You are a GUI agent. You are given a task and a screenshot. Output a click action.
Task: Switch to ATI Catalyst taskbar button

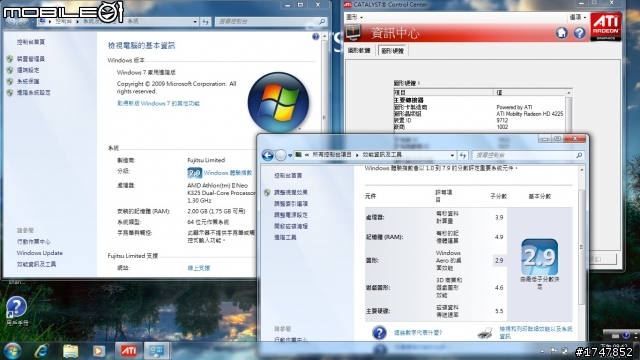click(x=129, y=351)
